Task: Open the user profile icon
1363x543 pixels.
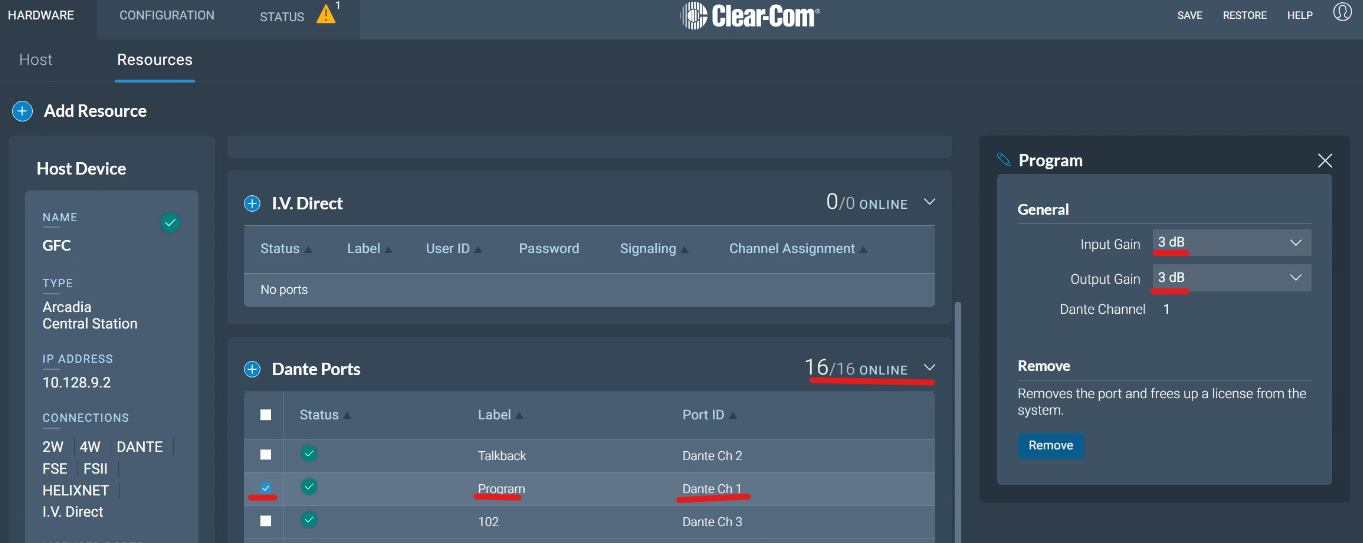Action: click(1342, 13)
